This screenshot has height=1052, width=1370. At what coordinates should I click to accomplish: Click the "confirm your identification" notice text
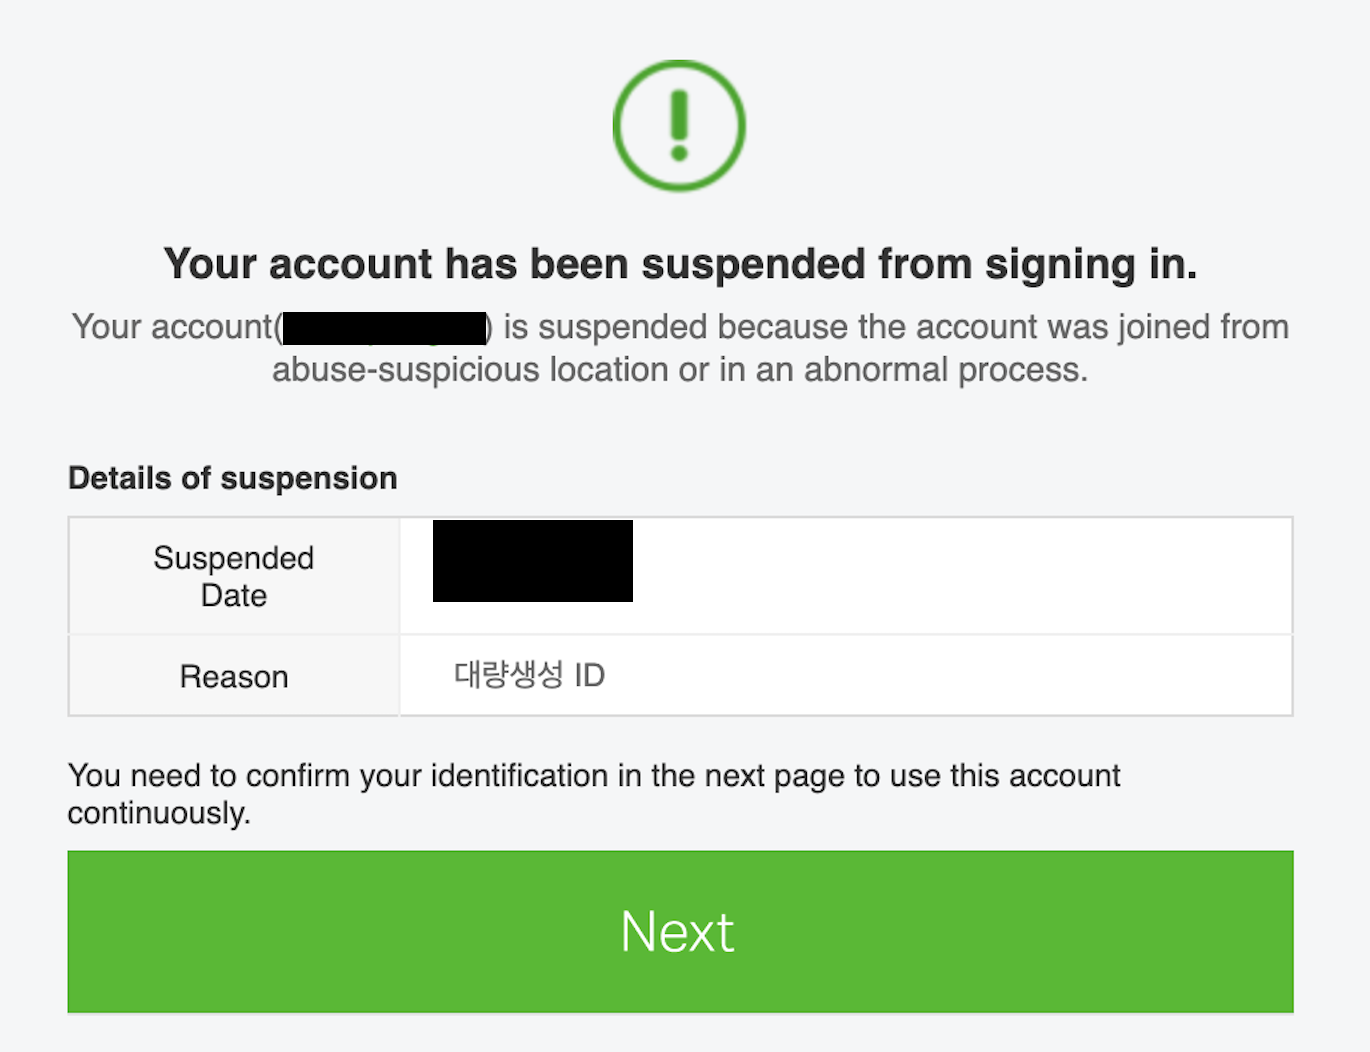point(594,776)
